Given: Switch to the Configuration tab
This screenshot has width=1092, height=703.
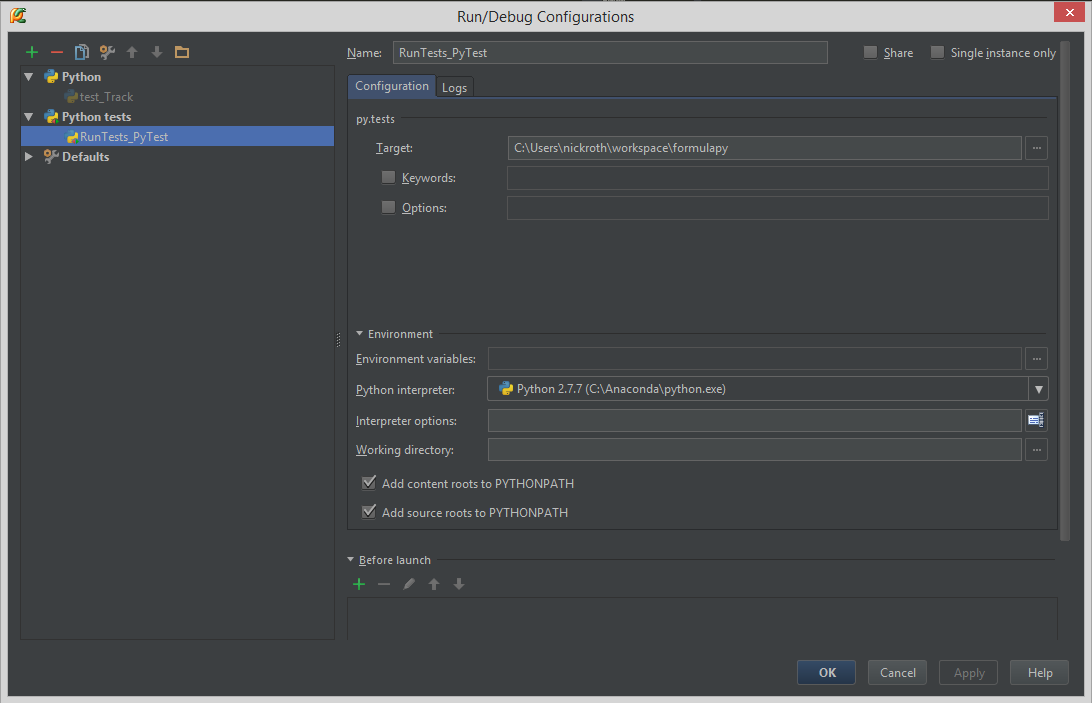Looking at the screenshot, I should [x=392, y=86].
